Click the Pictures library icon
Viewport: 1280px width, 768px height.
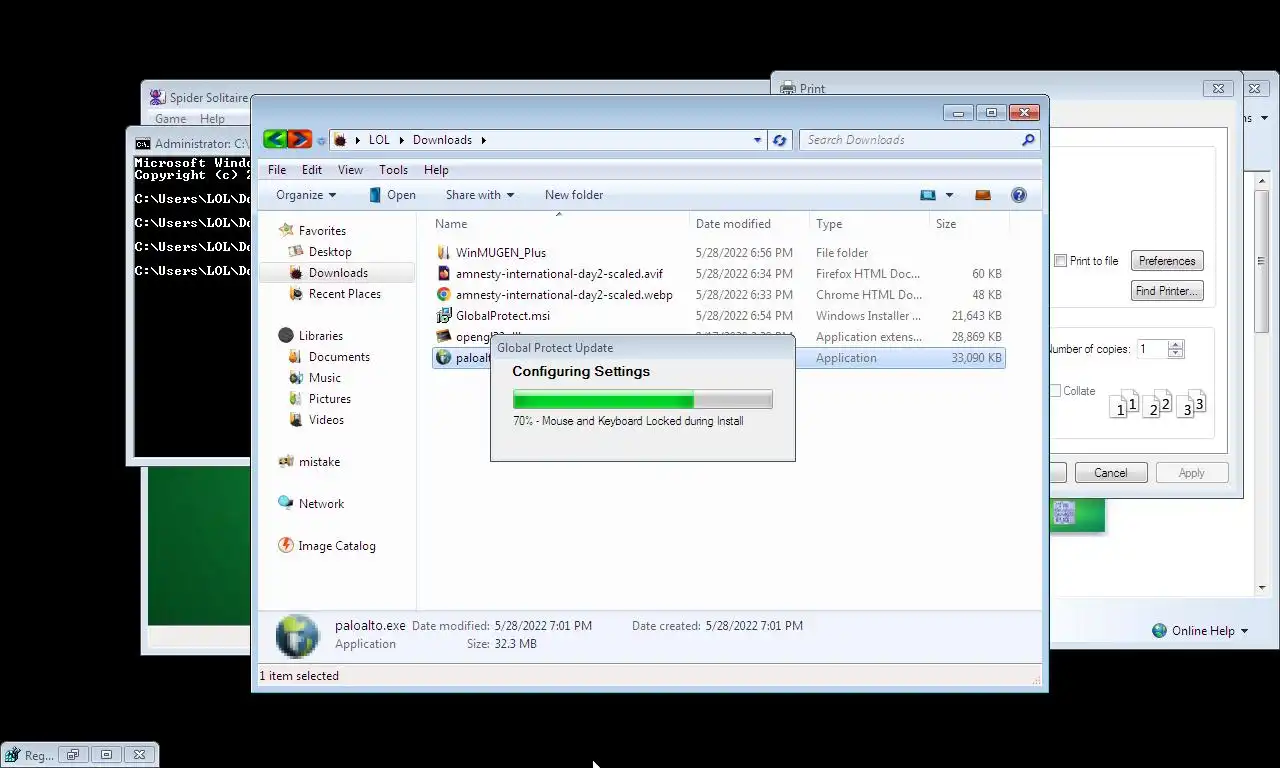296,399
